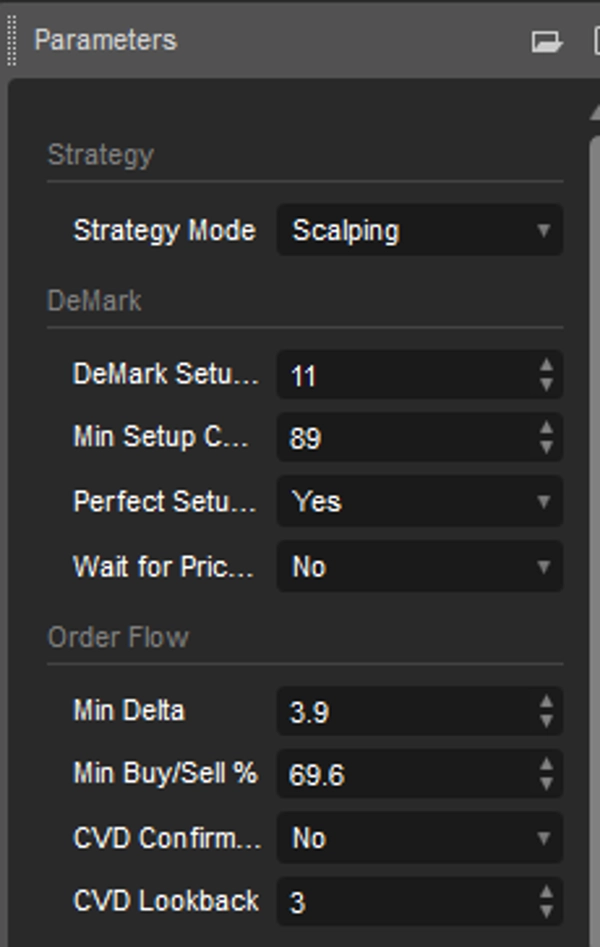Open the CVD Confirm dropdown
600x947 pixels.
(x=420, y=838)
